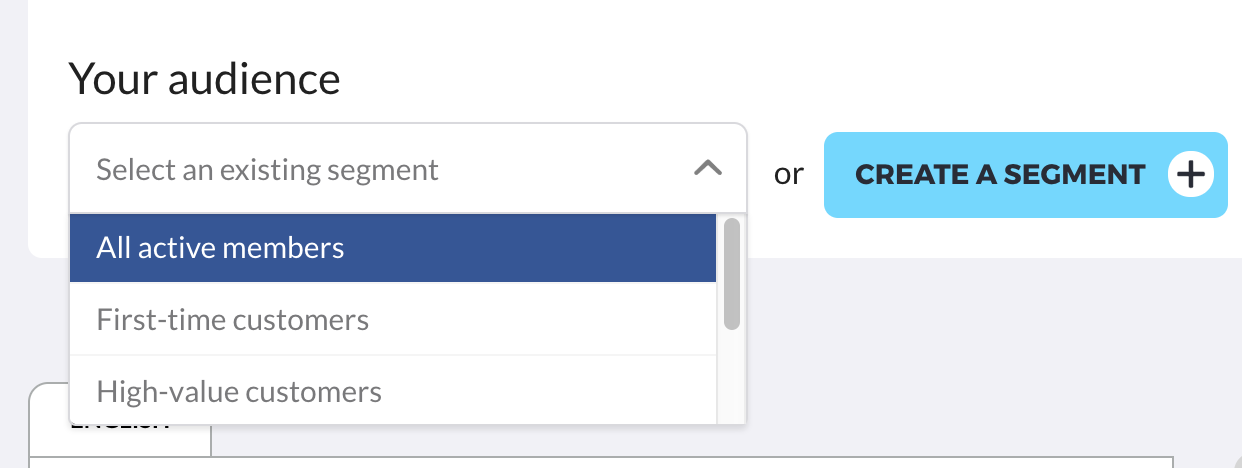Click the segment list scrollbar thumb
The image size is (1242, 468).
731,273
